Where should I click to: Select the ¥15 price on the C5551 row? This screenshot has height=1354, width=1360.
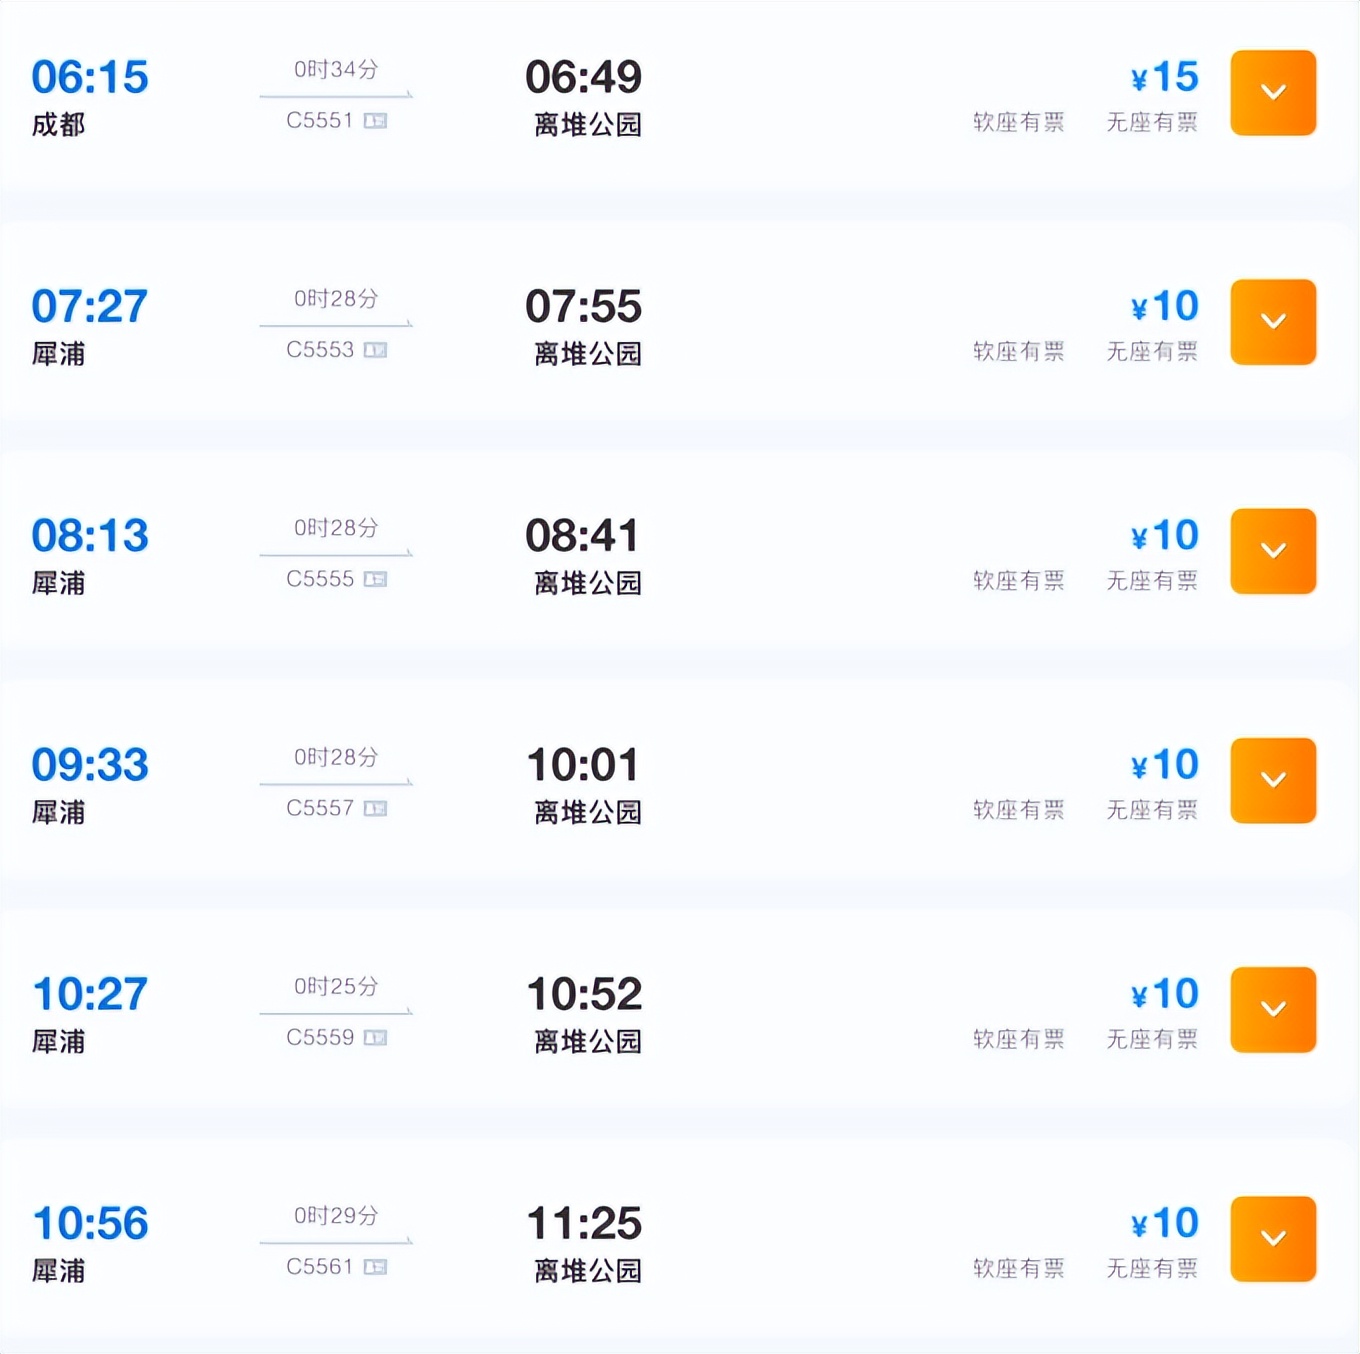1165,77
